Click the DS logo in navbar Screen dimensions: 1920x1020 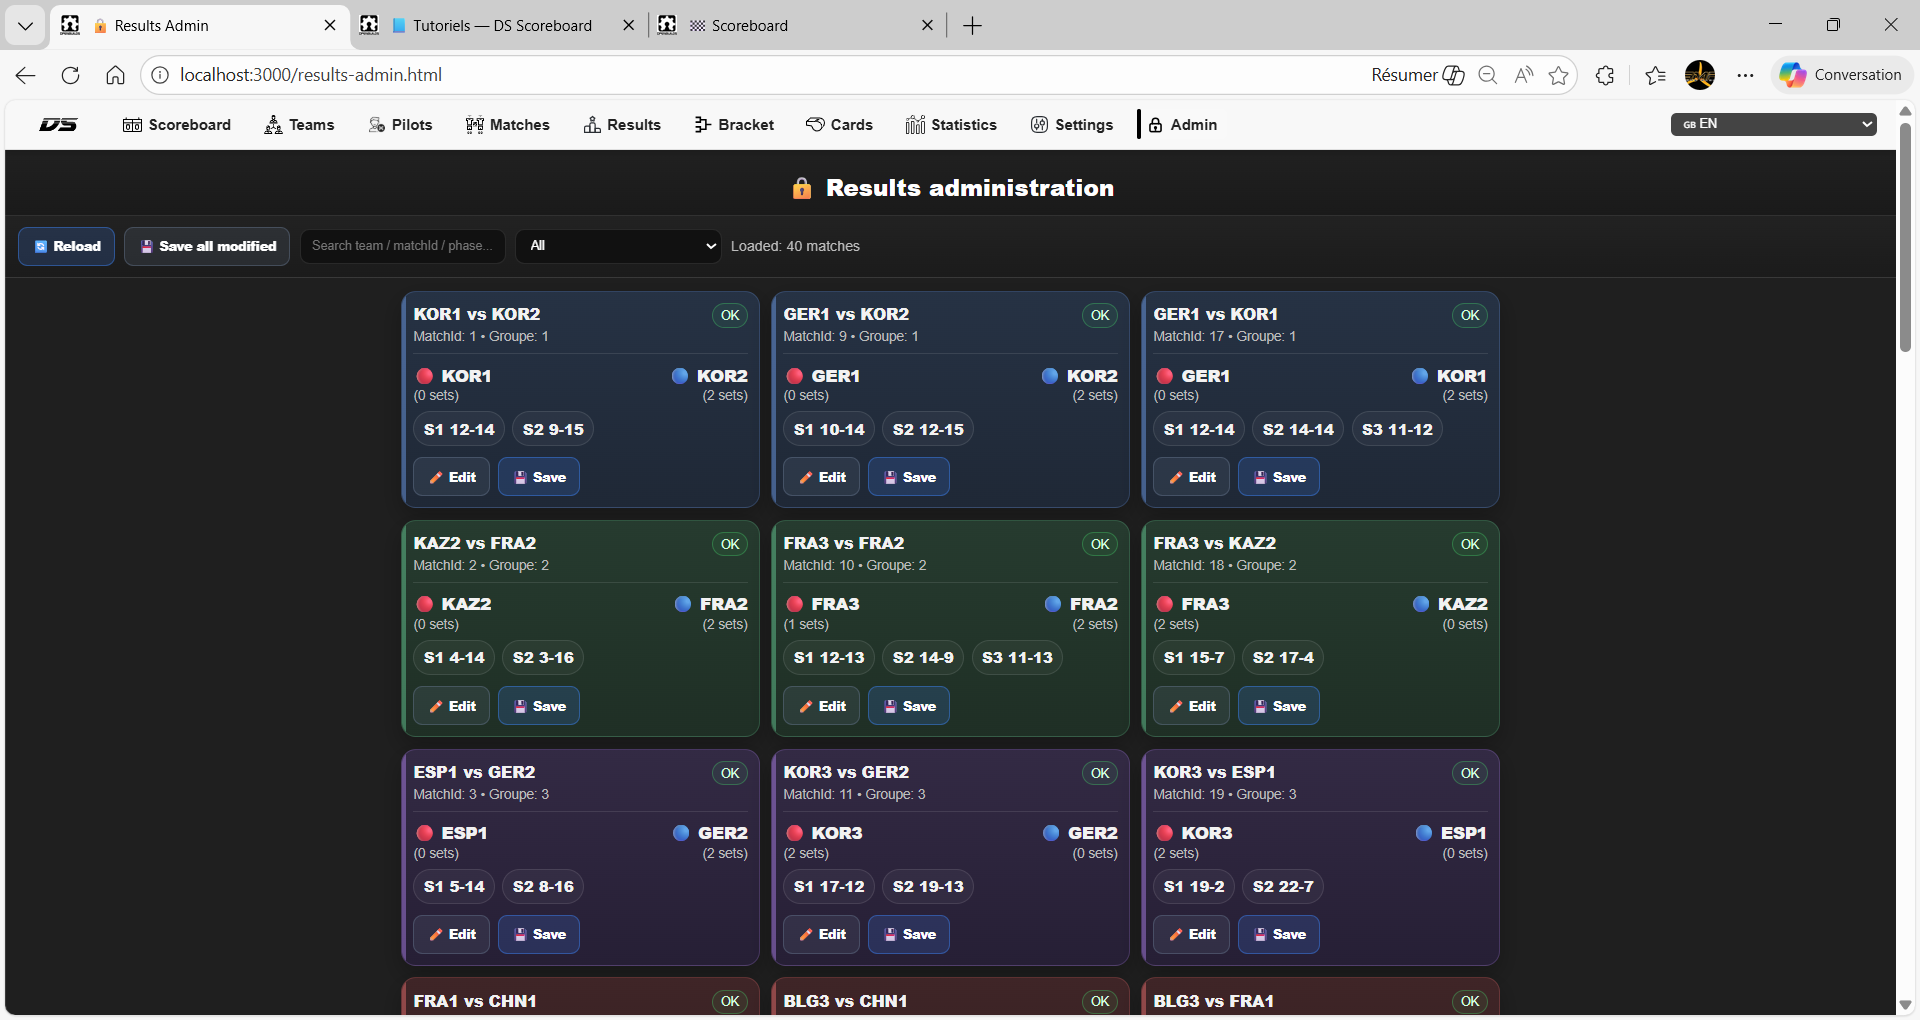[58, 125]
